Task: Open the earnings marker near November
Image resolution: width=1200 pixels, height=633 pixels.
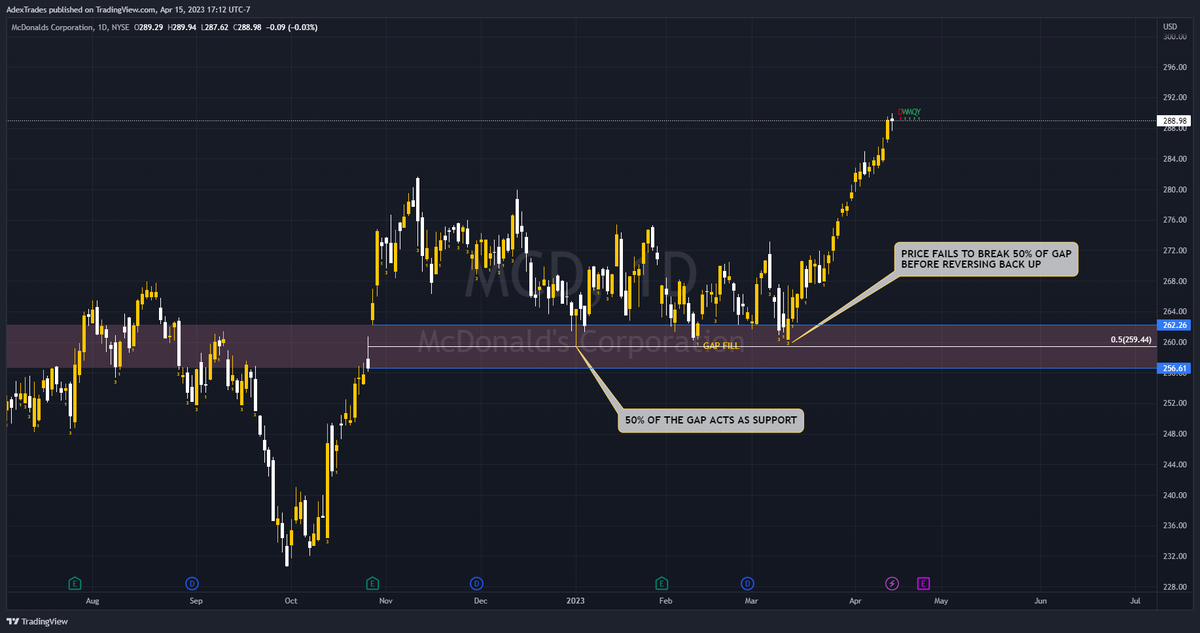Action: 372,583
